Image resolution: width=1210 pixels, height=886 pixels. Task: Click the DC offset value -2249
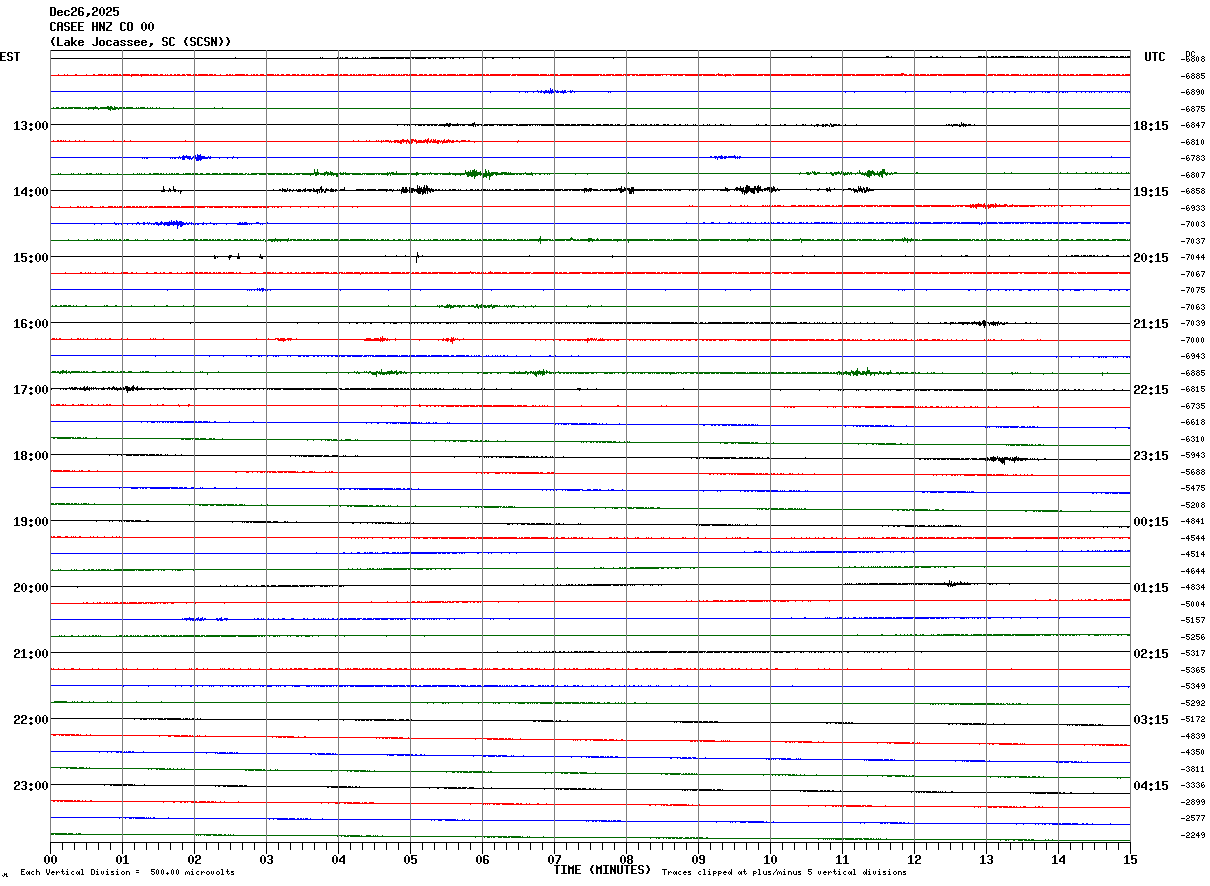[x=1193, y=836]
